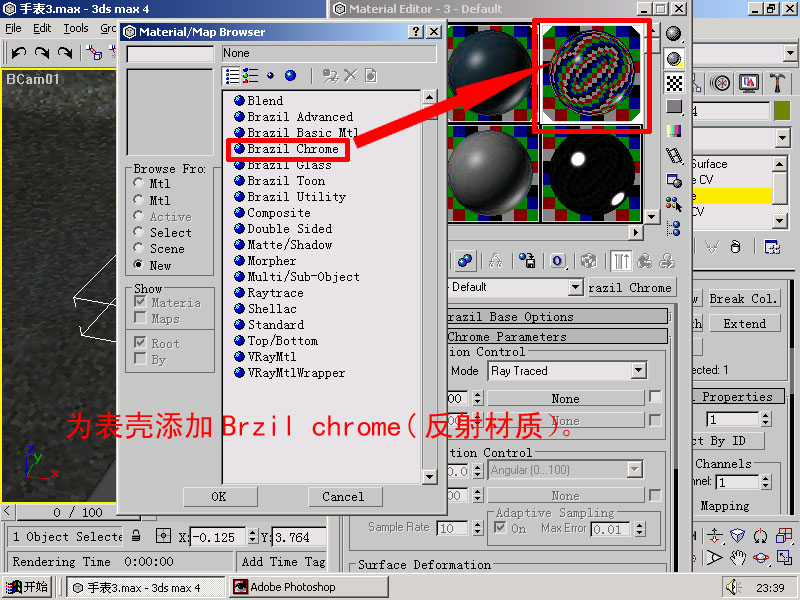Select the New radio button
The height and width of the screenshot is (600, 800).
138,264
